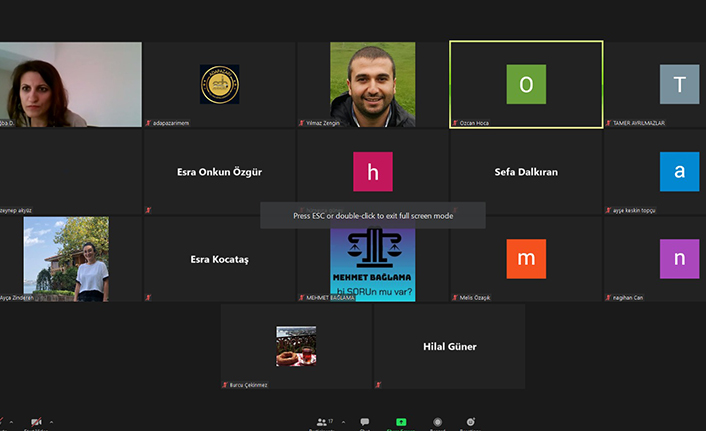Image resolution: width=706 pixels, height=431 pixels.
Task: Click Yilmaz Zengin's video thumbnail
Action: [x=372, y=85]
